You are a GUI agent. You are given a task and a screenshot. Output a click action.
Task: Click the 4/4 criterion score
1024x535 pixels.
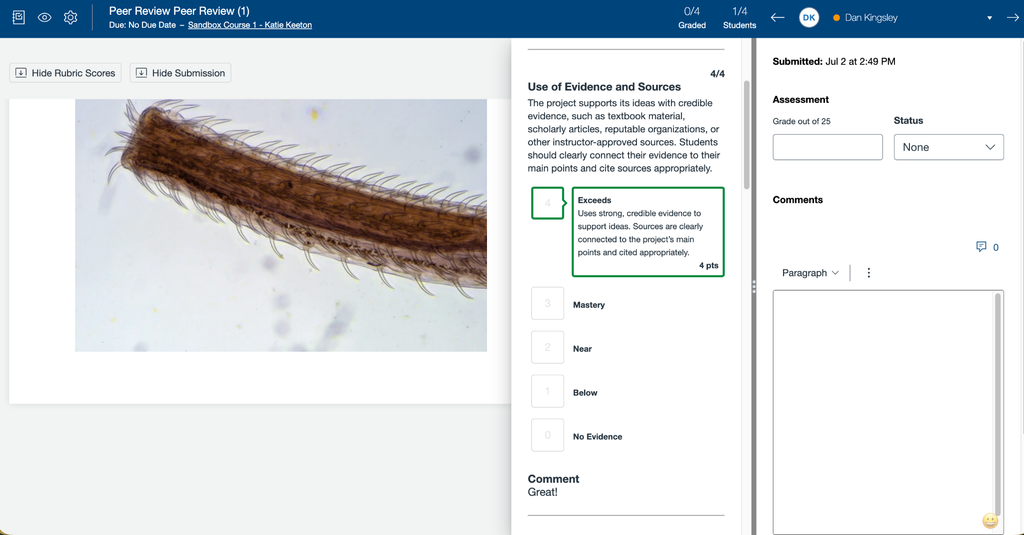[717, 74]
